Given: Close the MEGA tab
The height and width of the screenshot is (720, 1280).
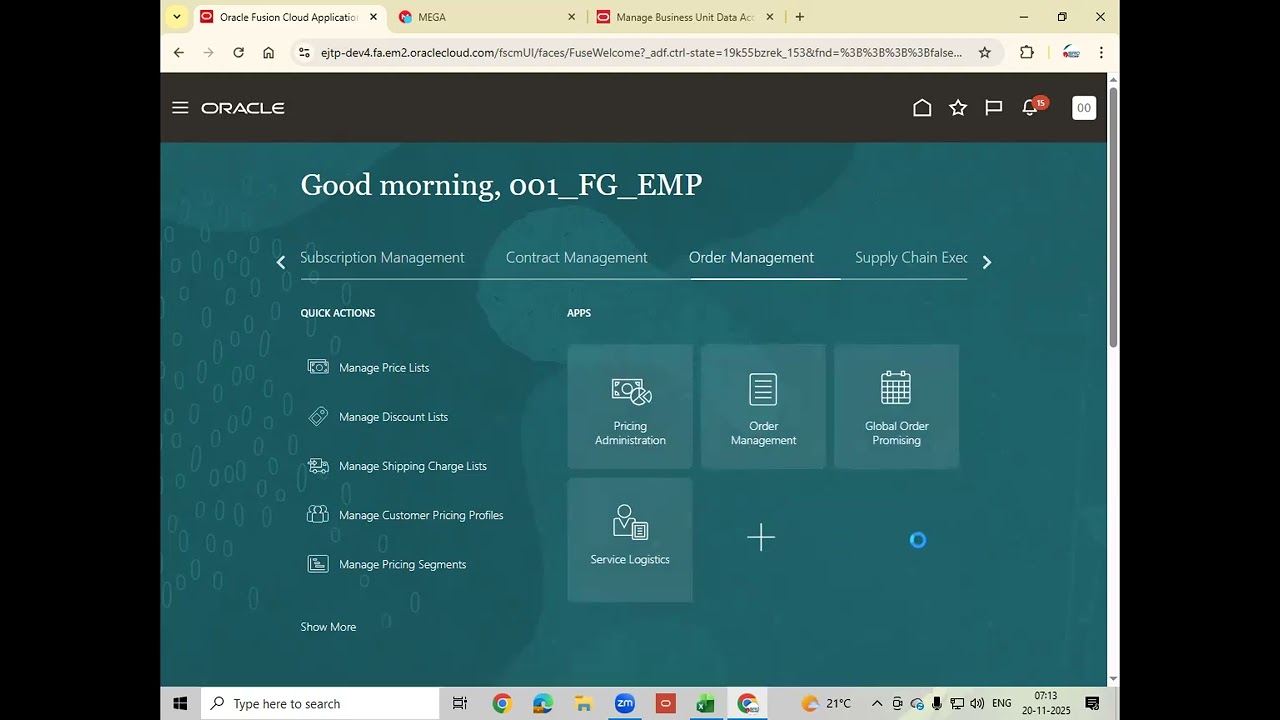Looking at the screenshot, I should tap(572, 17).
